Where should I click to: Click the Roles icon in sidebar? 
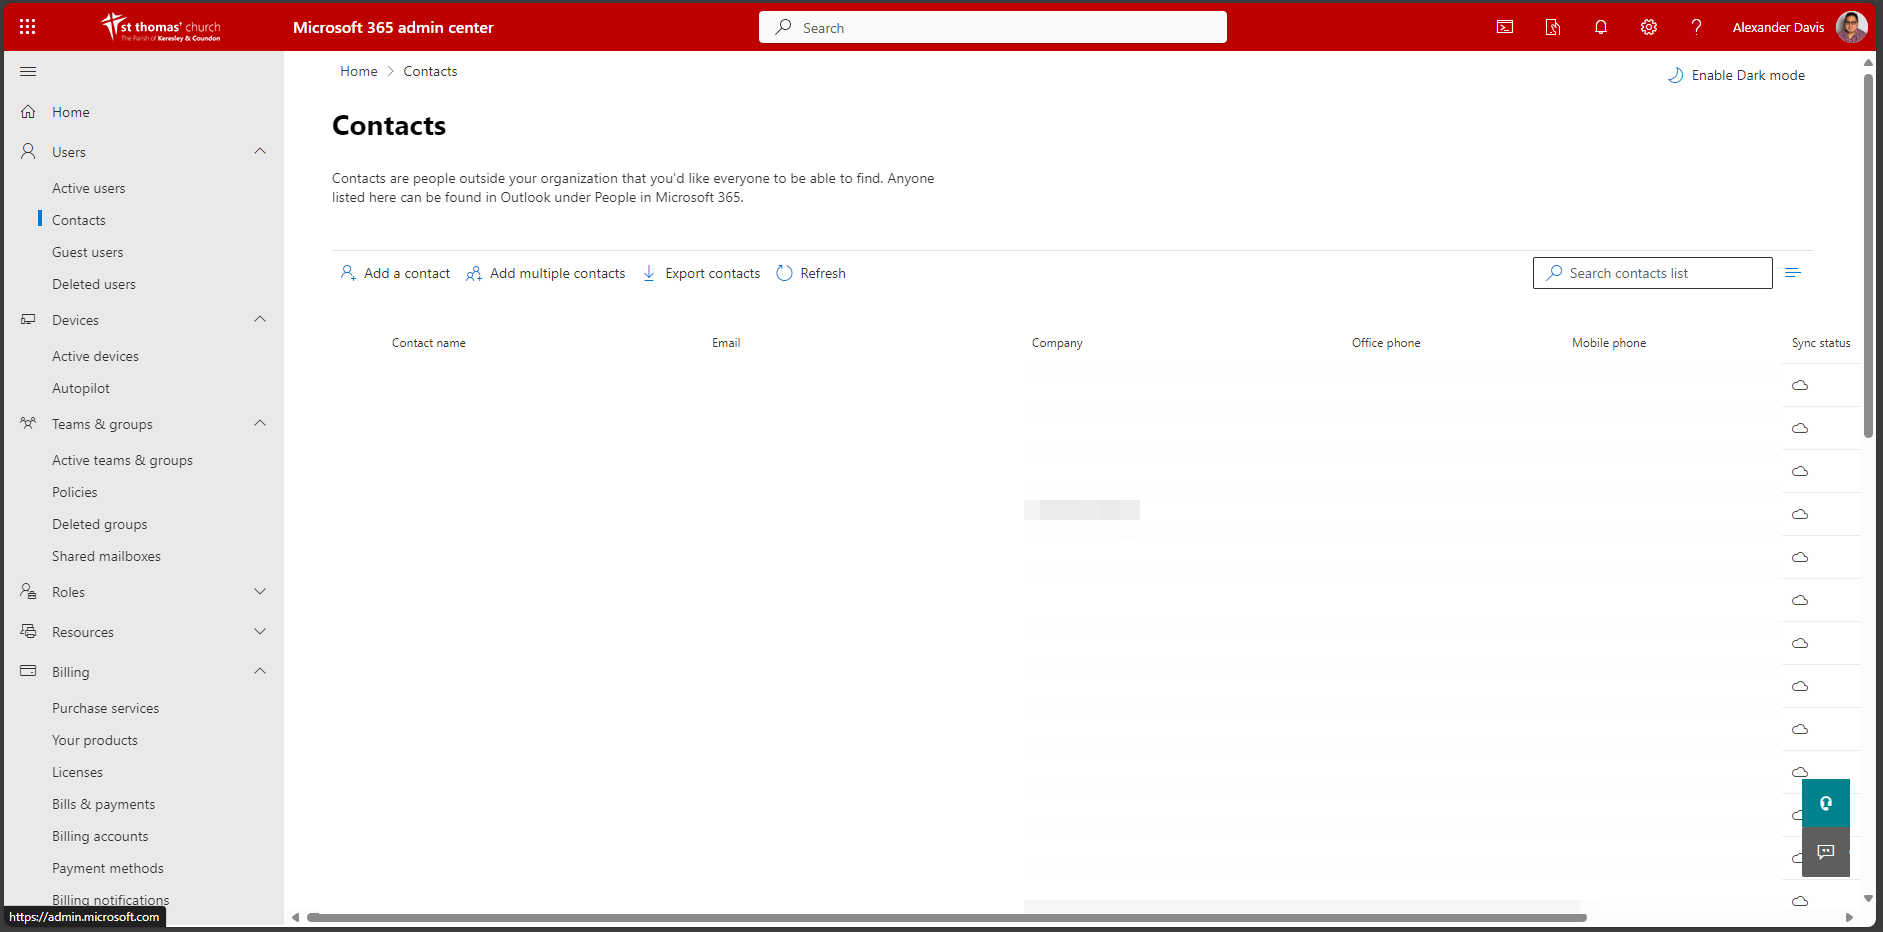(x=28, y=592)
